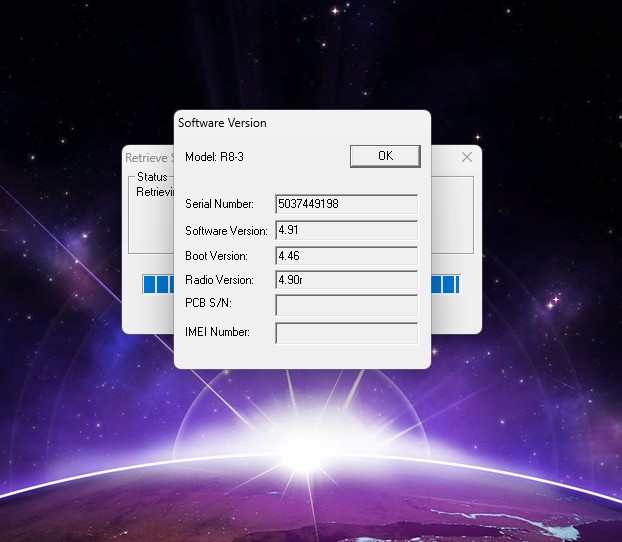
Task: Select the Software Version value field
Action: pos(346,230)
